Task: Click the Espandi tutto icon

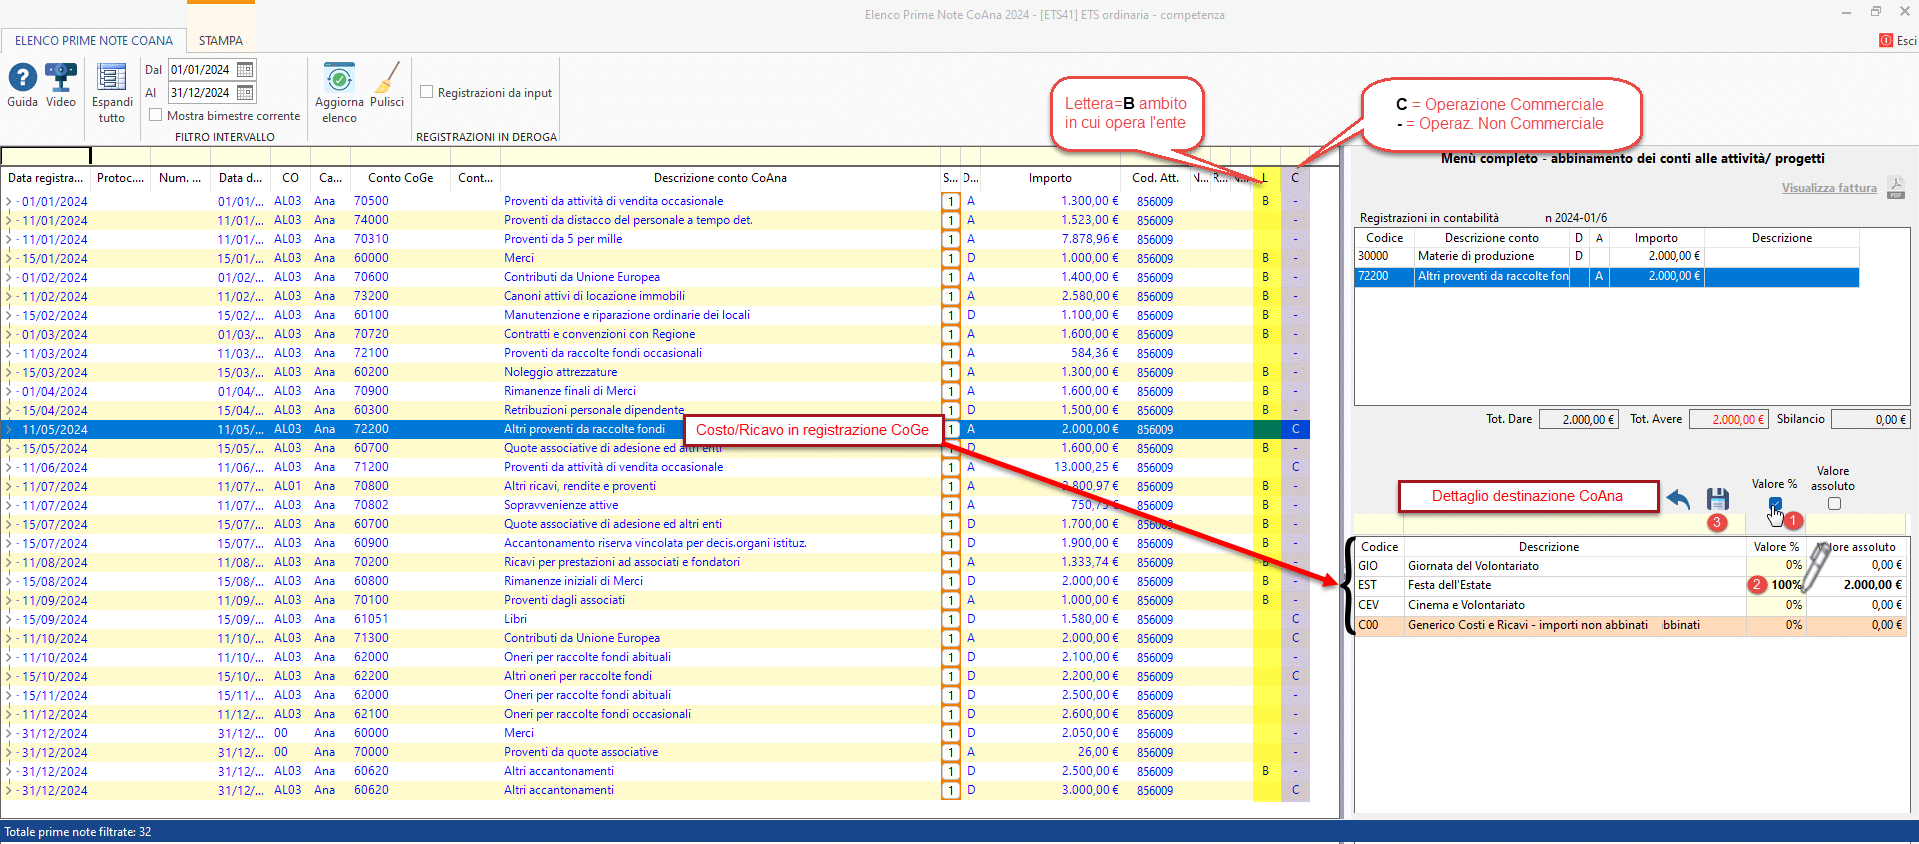Action: pos(111,77)
